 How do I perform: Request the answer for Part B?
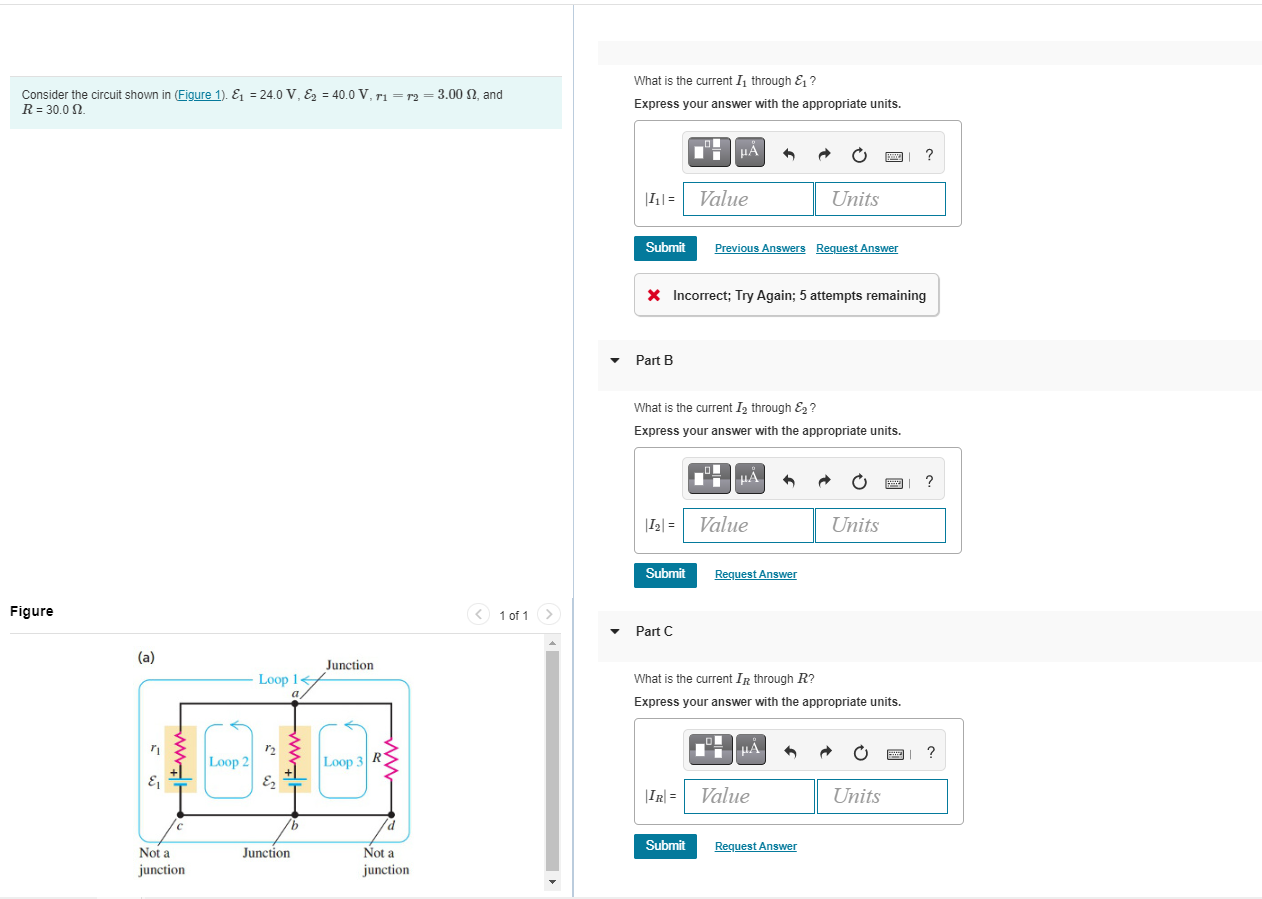coord(756,574)
